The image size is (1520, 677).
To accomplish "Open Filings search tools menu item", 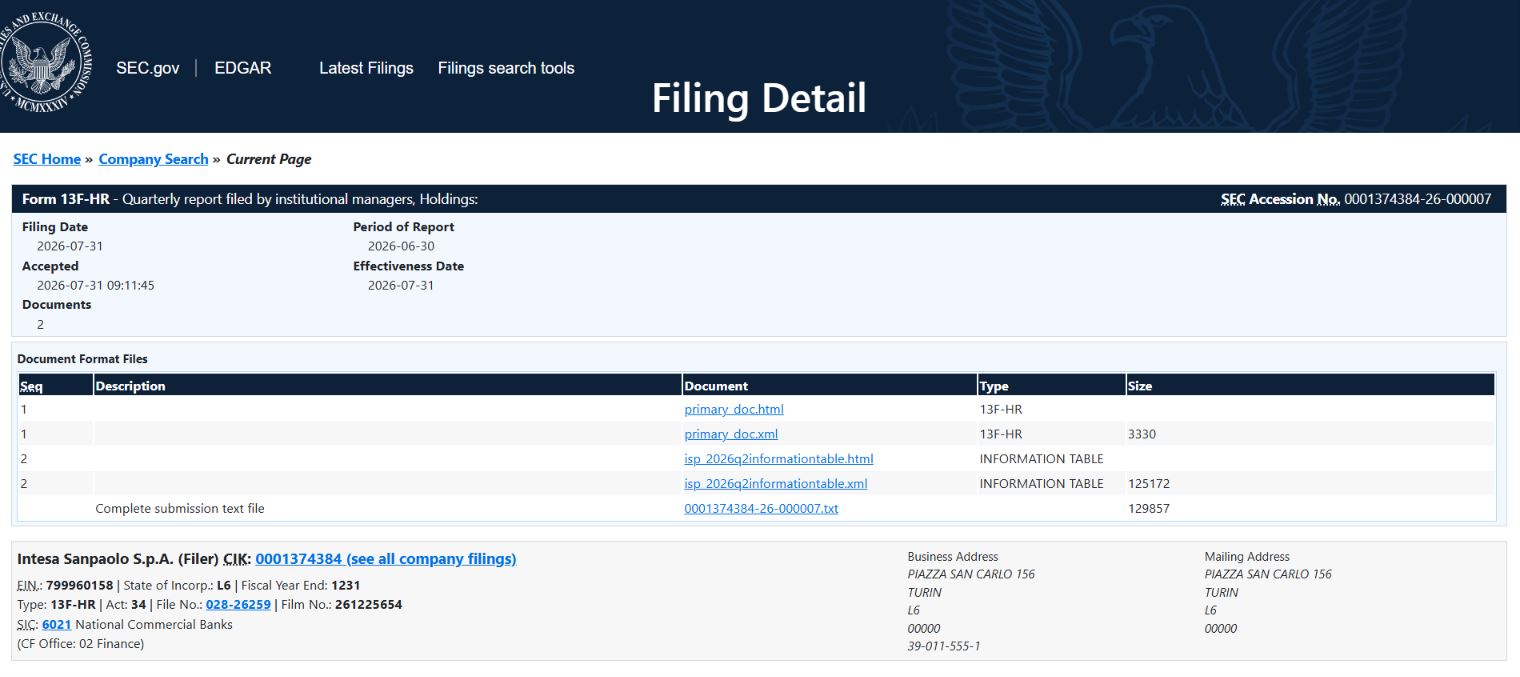I will (506, 68).
